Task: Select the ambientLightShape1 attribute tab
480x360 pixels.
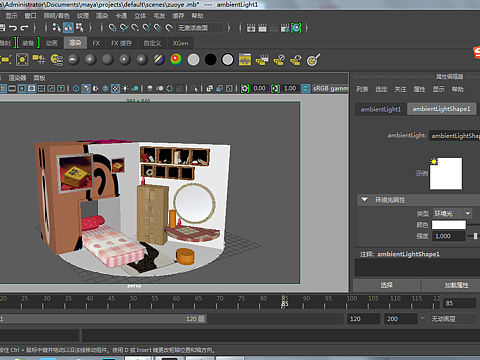Action: [x=441, y=109]
